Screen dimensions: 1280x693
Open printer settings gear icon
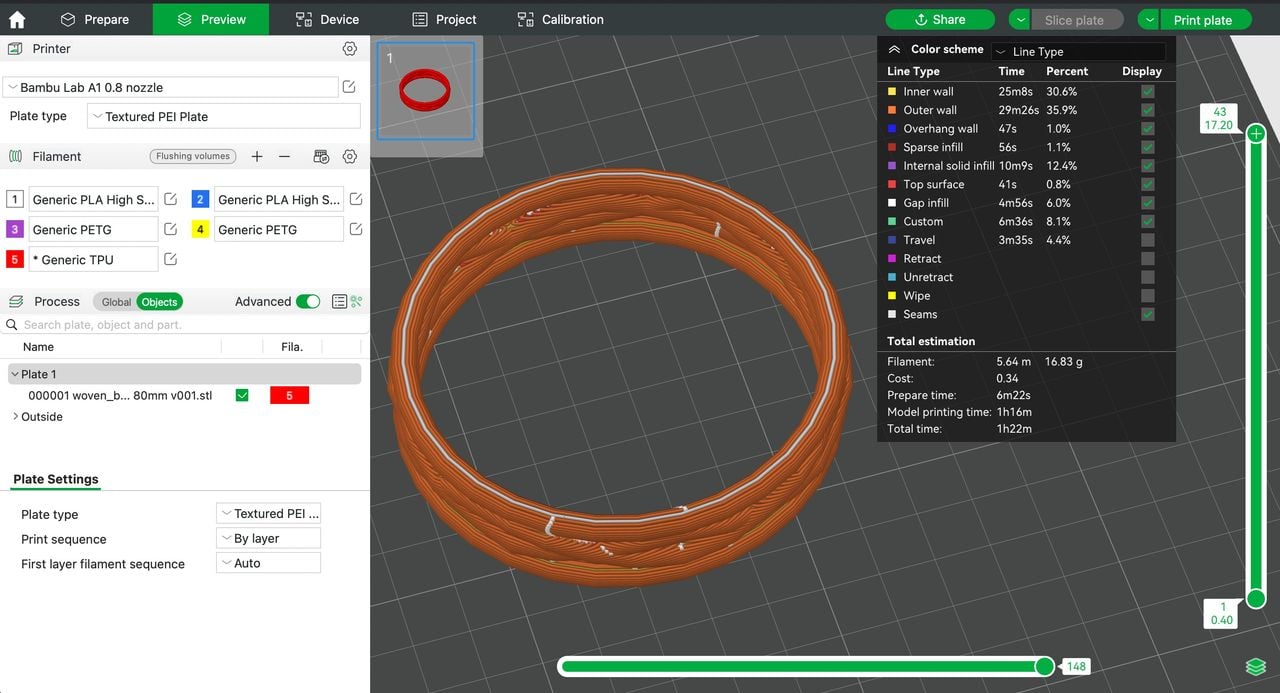(x=349, y=49)
